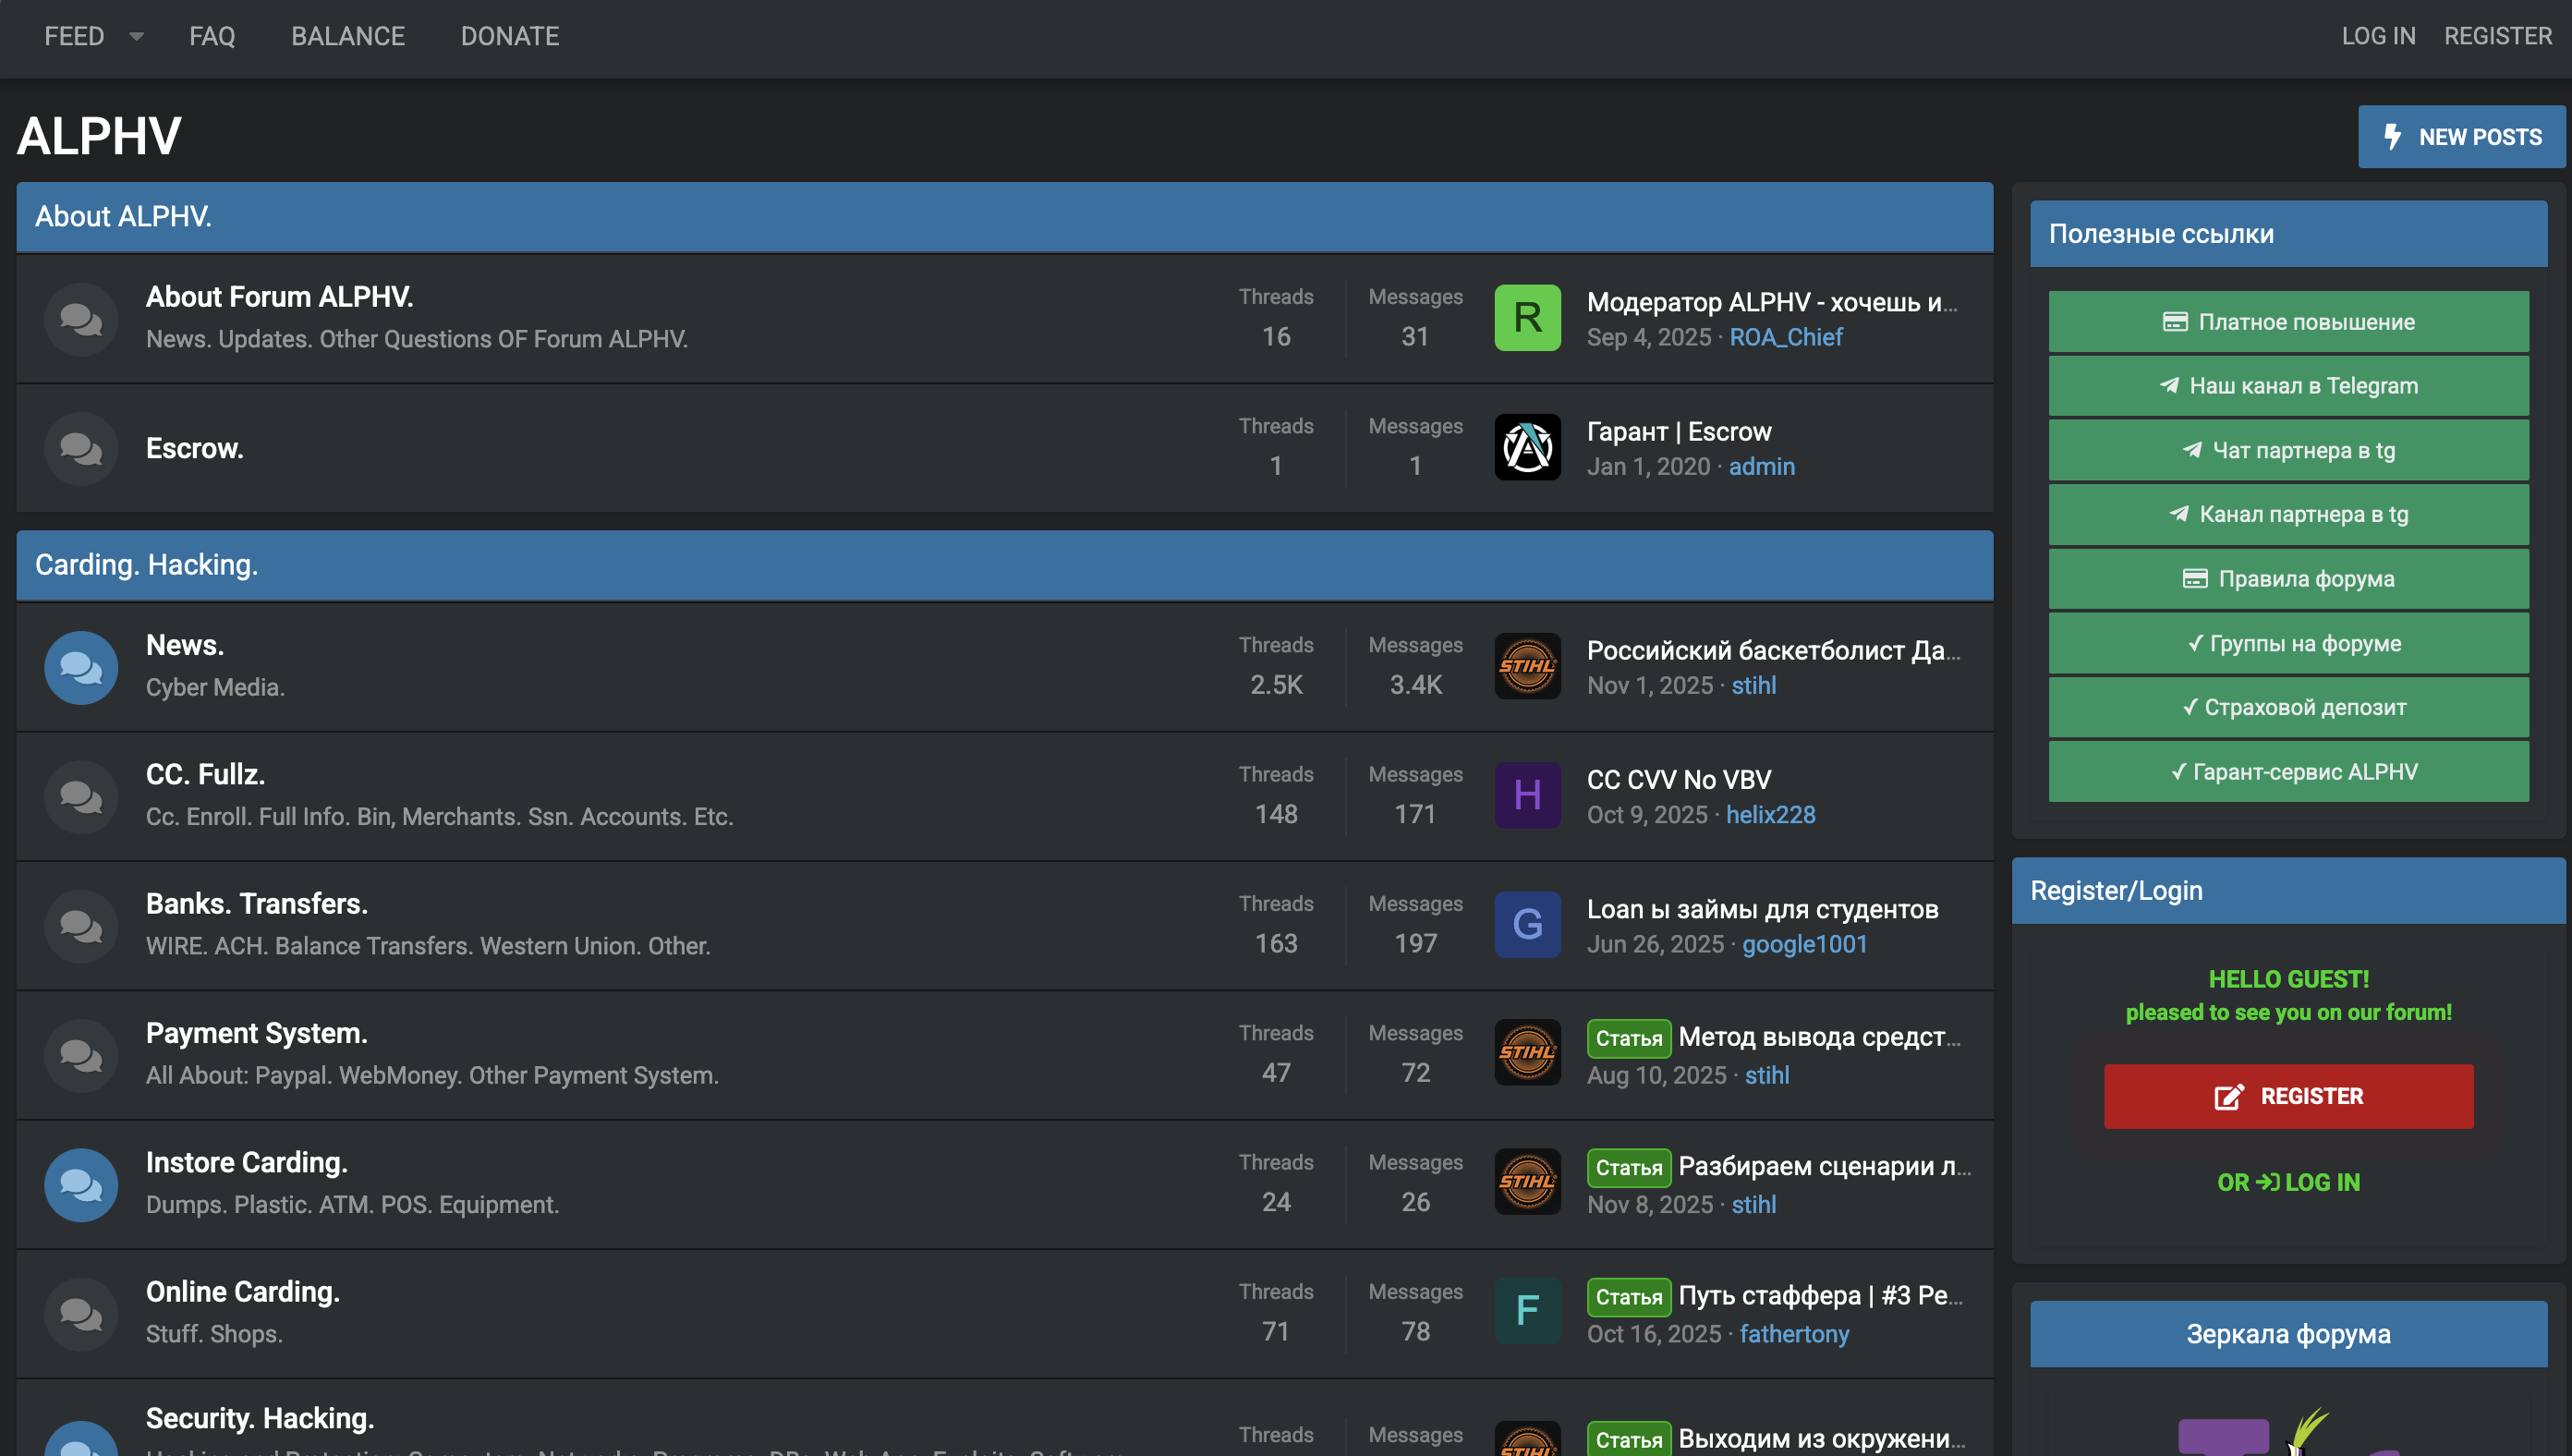Collapse the About ALPHV. category header
The height and width of the screenshot is (1456, 2572).
(123, 216)
